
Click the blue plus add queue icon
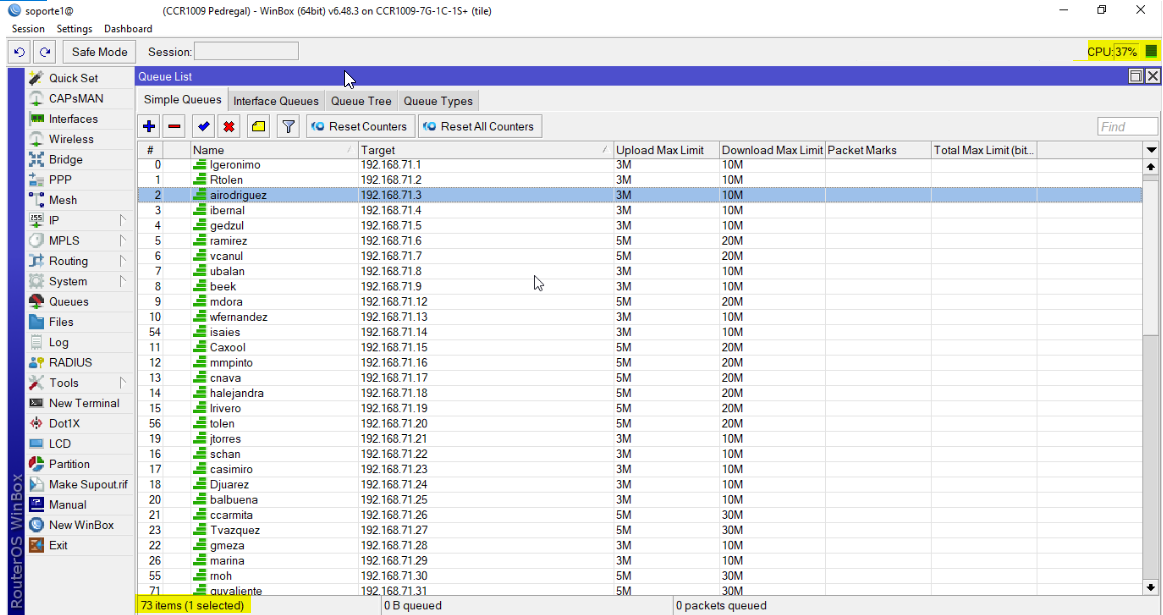click(x=149, y=126)
